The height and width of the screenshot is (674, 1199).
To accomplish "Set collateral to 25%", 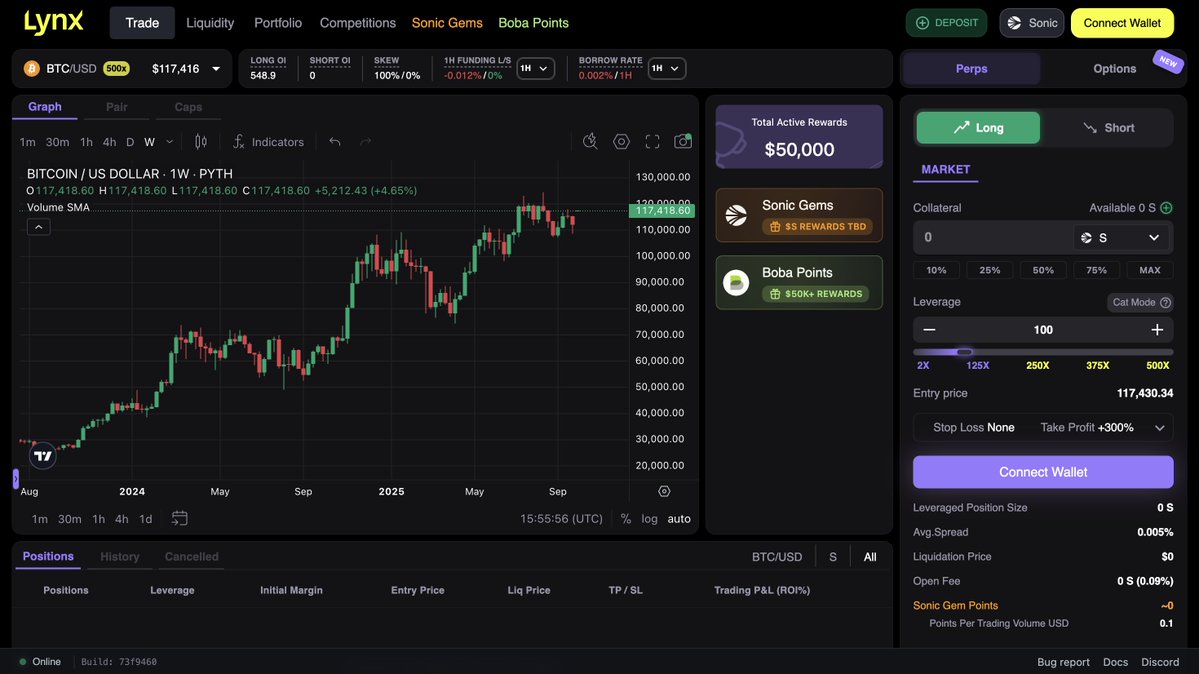I will [989, 270].
